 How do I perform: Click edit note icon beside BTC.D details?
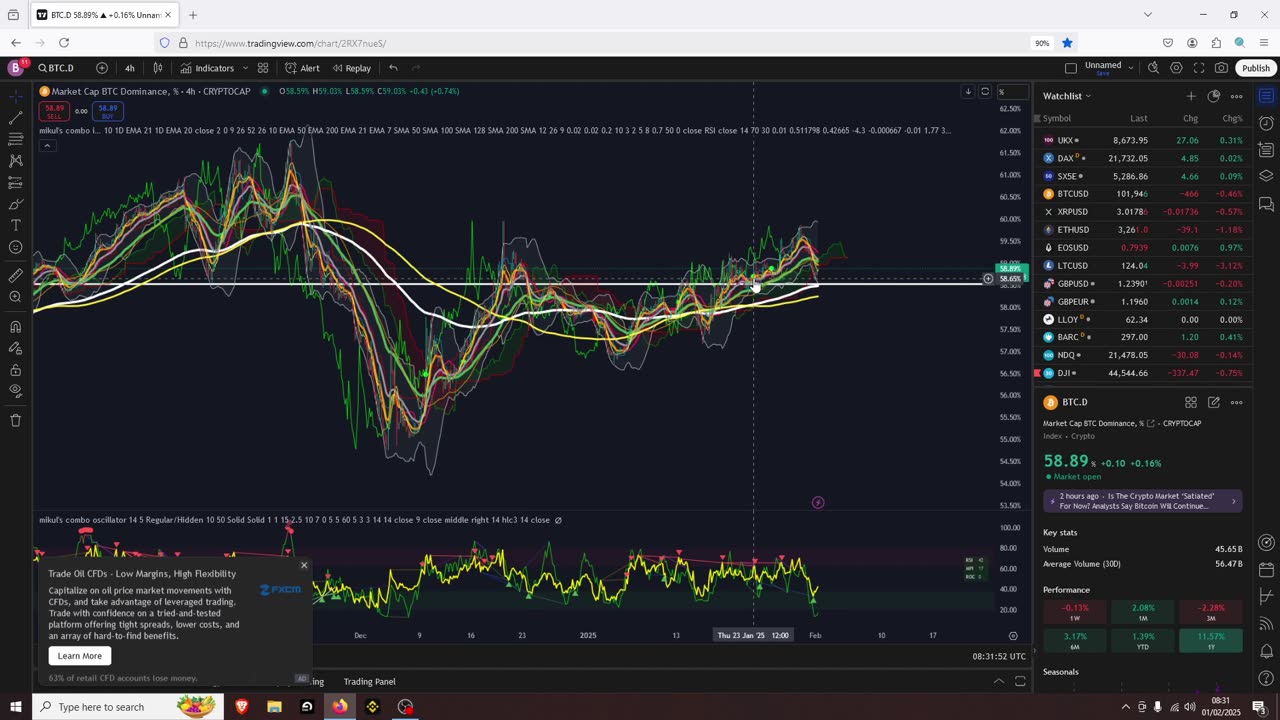pyautogui.click(x=1214, y=402)
